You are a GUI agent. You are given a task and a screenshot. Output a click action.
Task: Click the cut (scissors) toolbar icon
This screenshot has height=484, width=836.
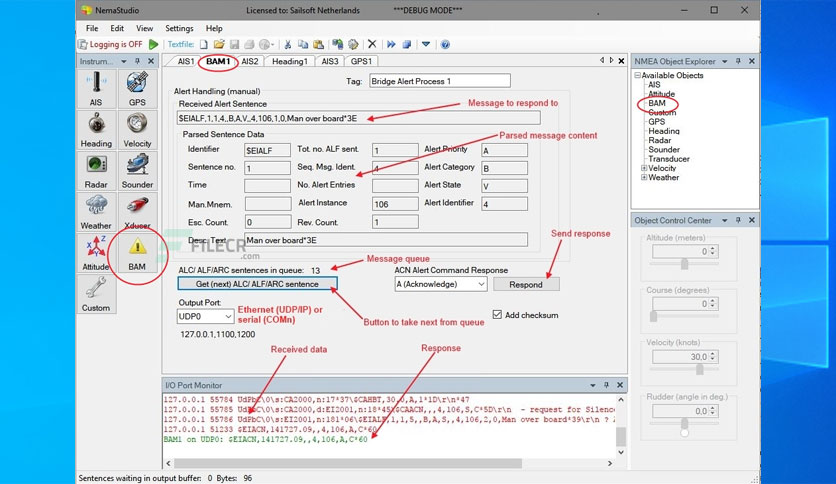[287, 44]
